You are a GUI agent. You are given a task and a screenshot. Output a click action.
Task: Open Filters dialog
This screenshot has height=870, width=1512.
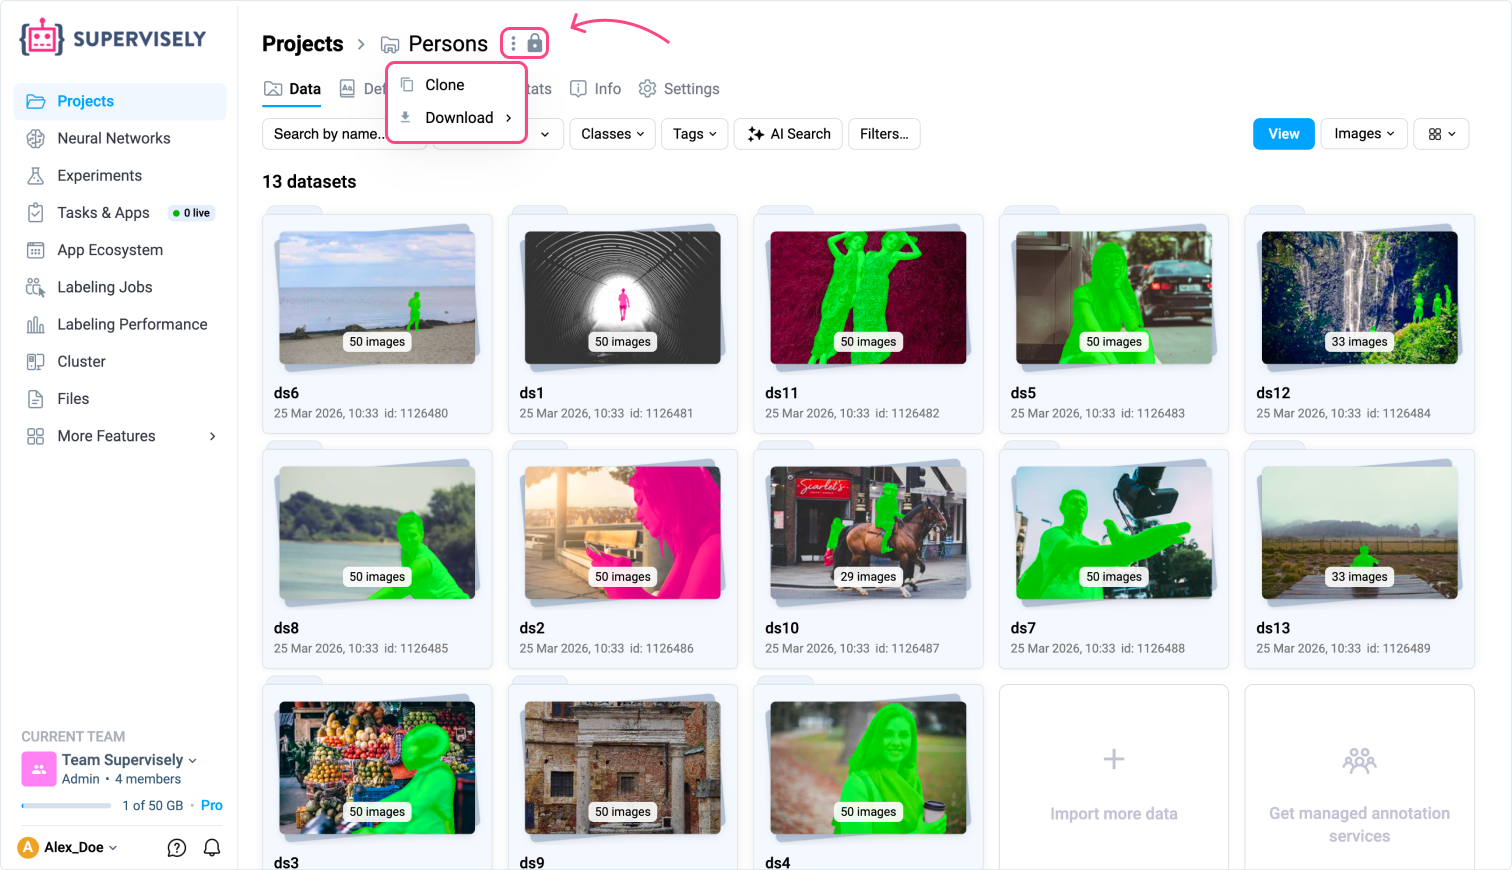(x=883, y=133)
